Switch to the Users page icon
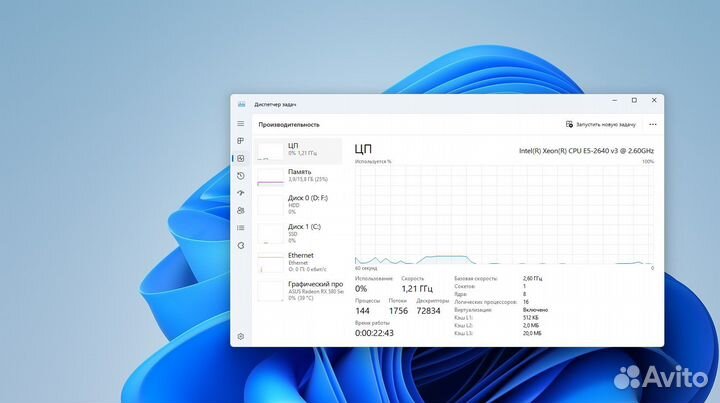This screenshot has width=720, height=403. [x=241, y=210]
